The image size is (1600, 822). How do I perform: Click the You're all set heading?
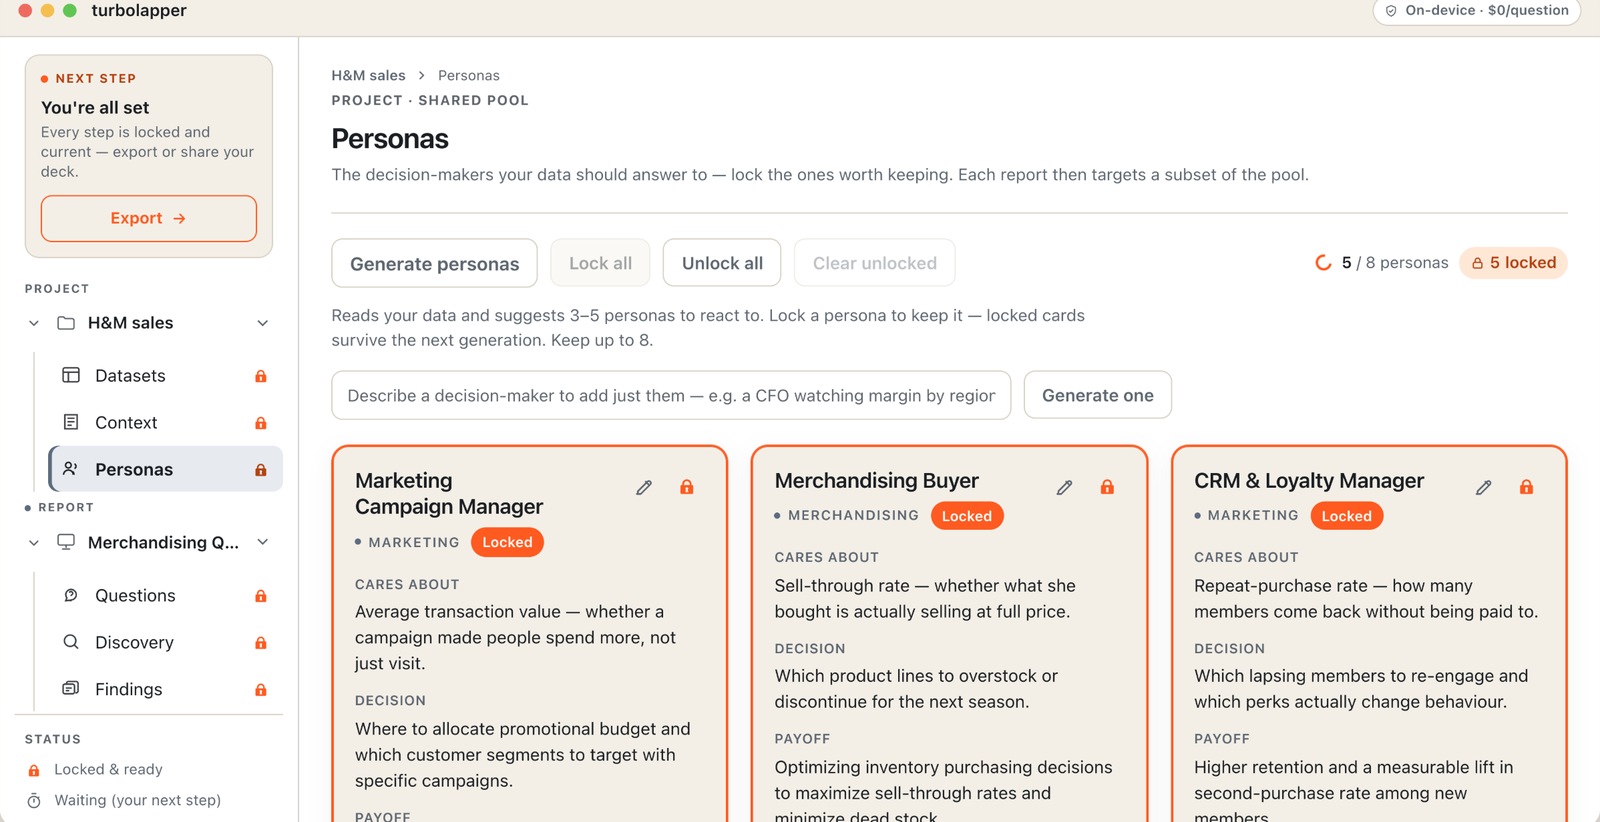95,107
